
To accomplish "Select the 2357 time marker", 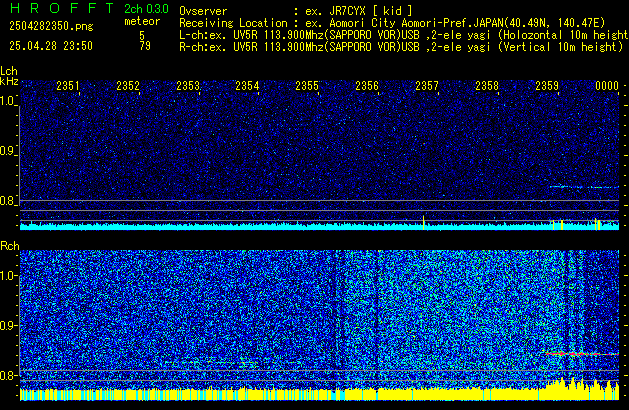I will click(x=427, y=86).
